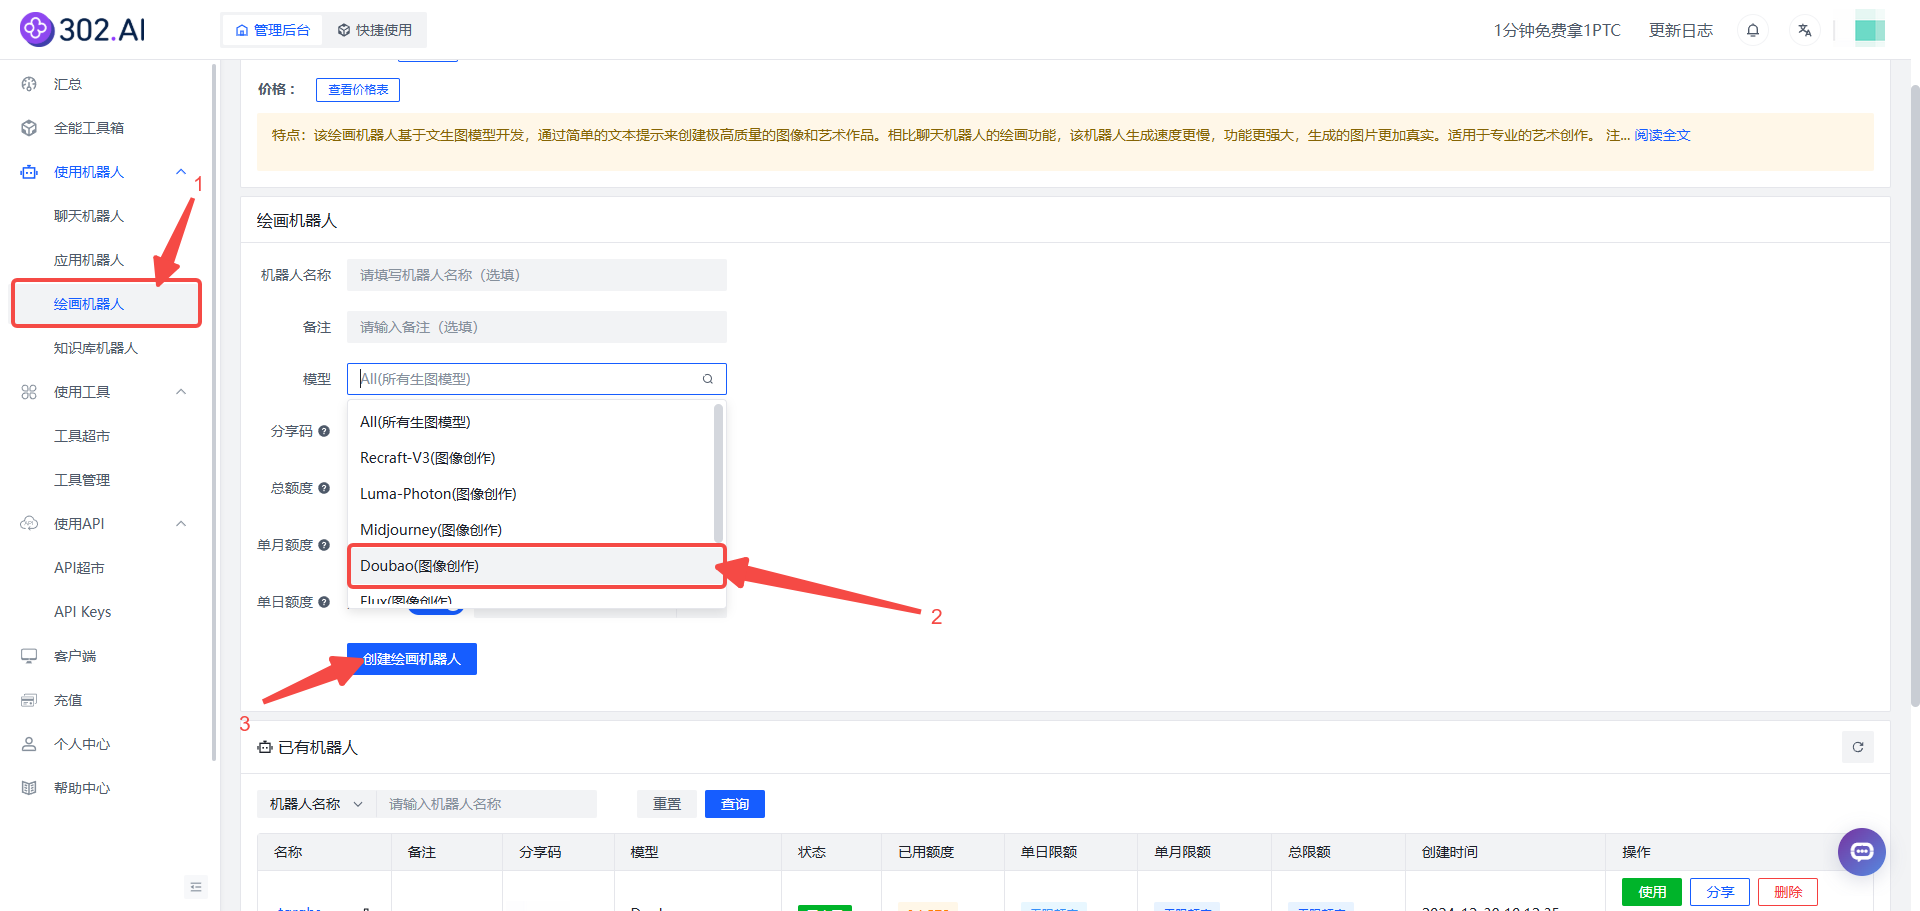Click the green 使用 button

1652,892
